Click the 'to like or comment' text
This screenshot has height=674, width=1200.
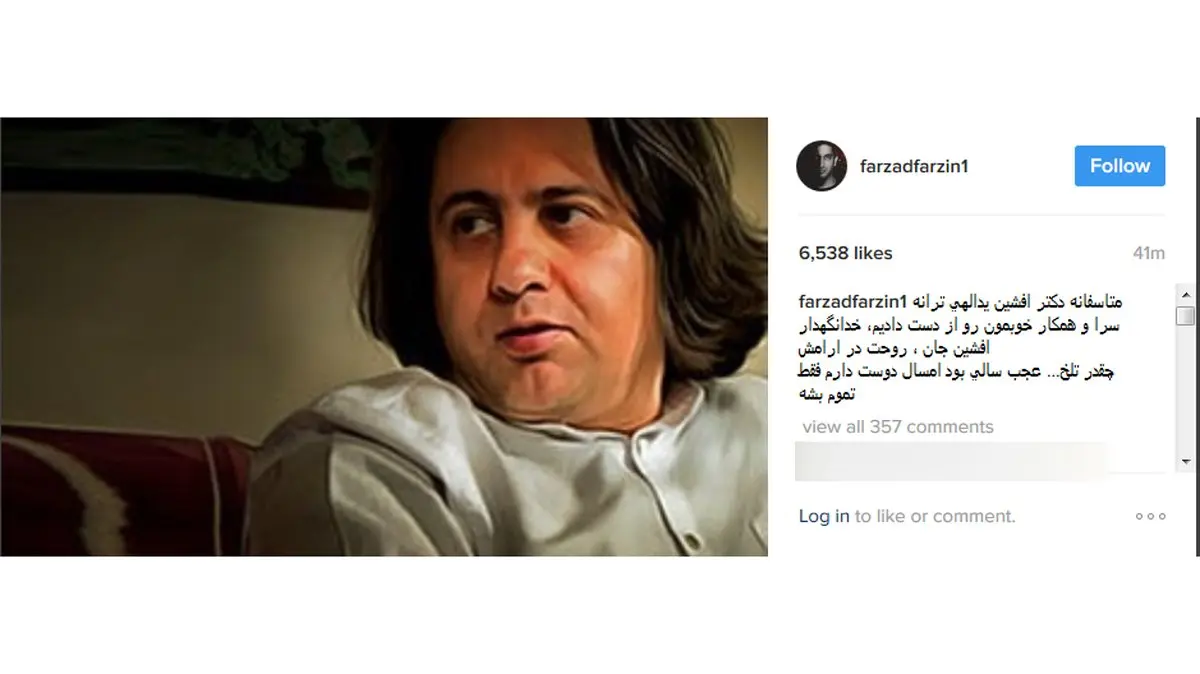tap(934, 516)
